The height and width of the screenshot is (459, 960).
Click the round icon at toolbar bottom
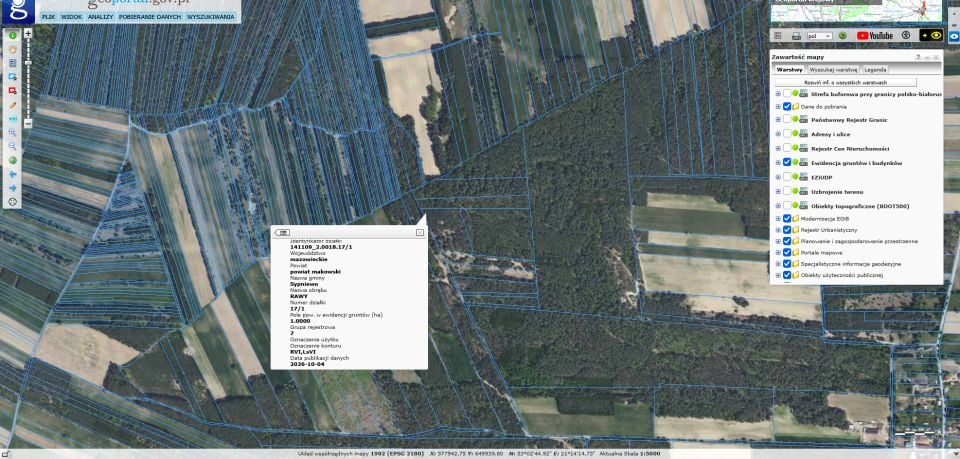pyautogui.click(x=12, y=201)
